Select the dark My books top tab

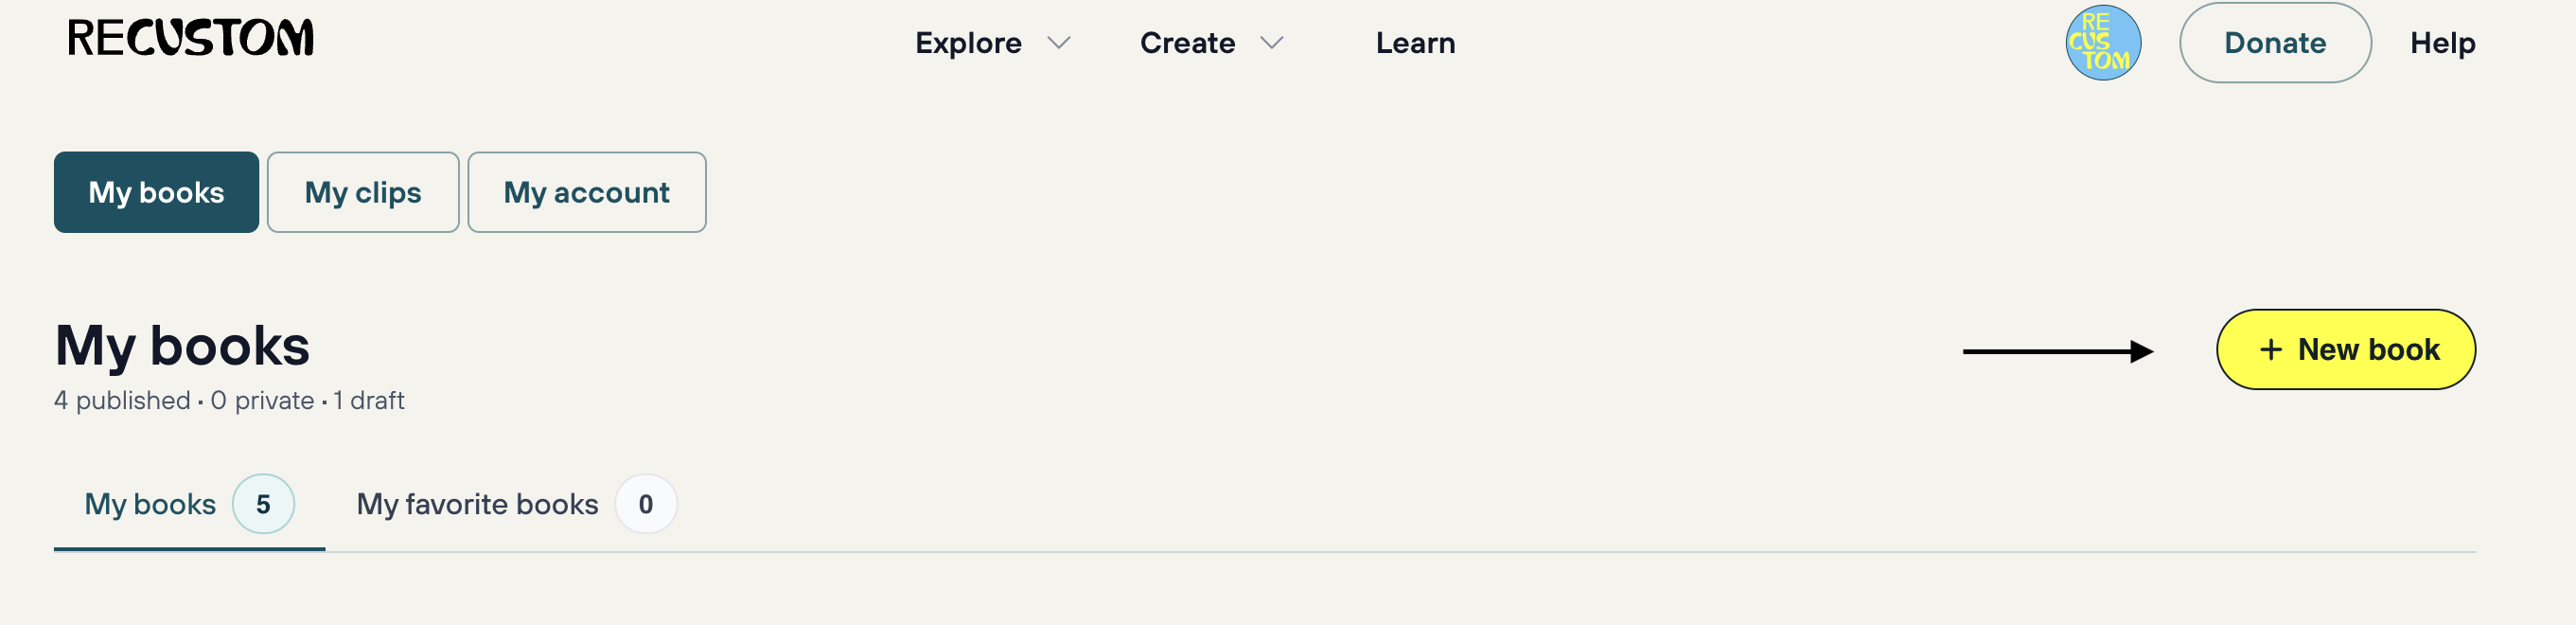point(156,192)
